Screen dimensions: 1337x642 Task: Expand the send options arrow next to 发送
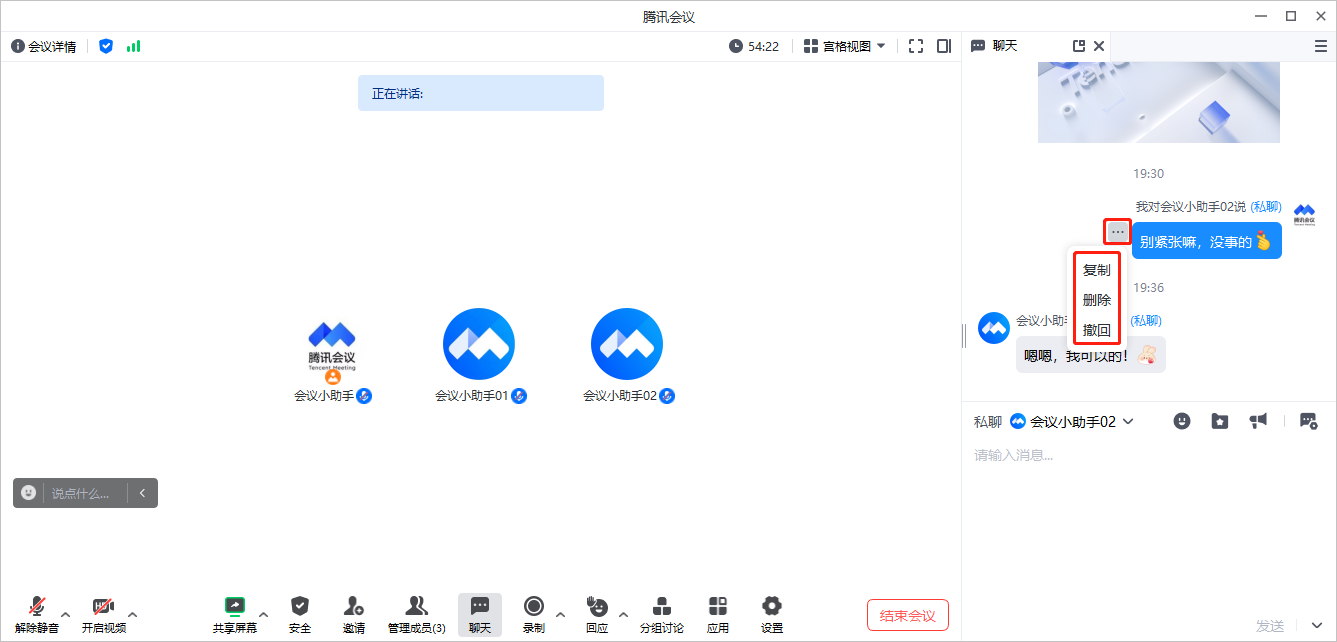point(1316,625)
